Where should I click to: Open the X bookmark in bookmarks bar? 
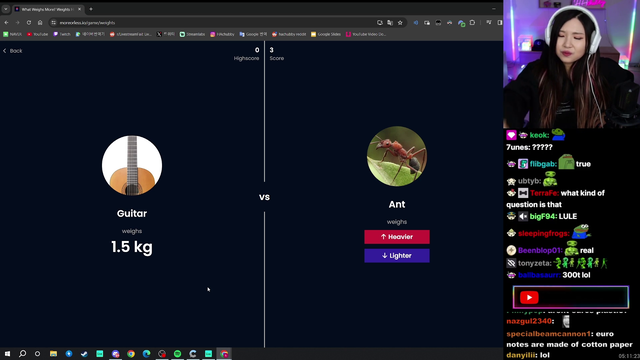point(166,34)
